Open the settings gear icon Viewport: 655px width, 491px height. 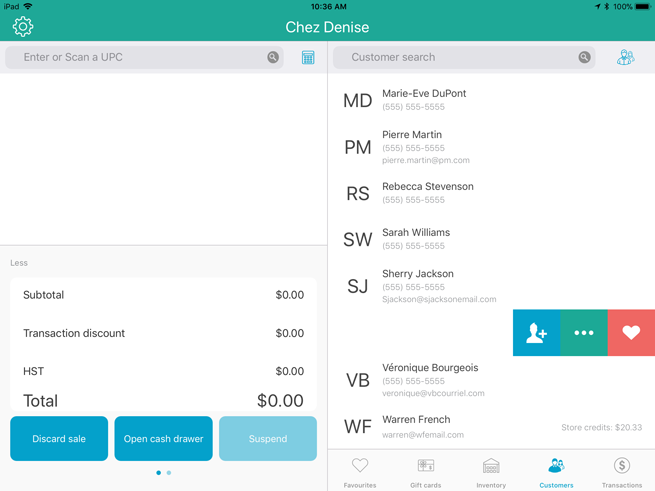22,27
